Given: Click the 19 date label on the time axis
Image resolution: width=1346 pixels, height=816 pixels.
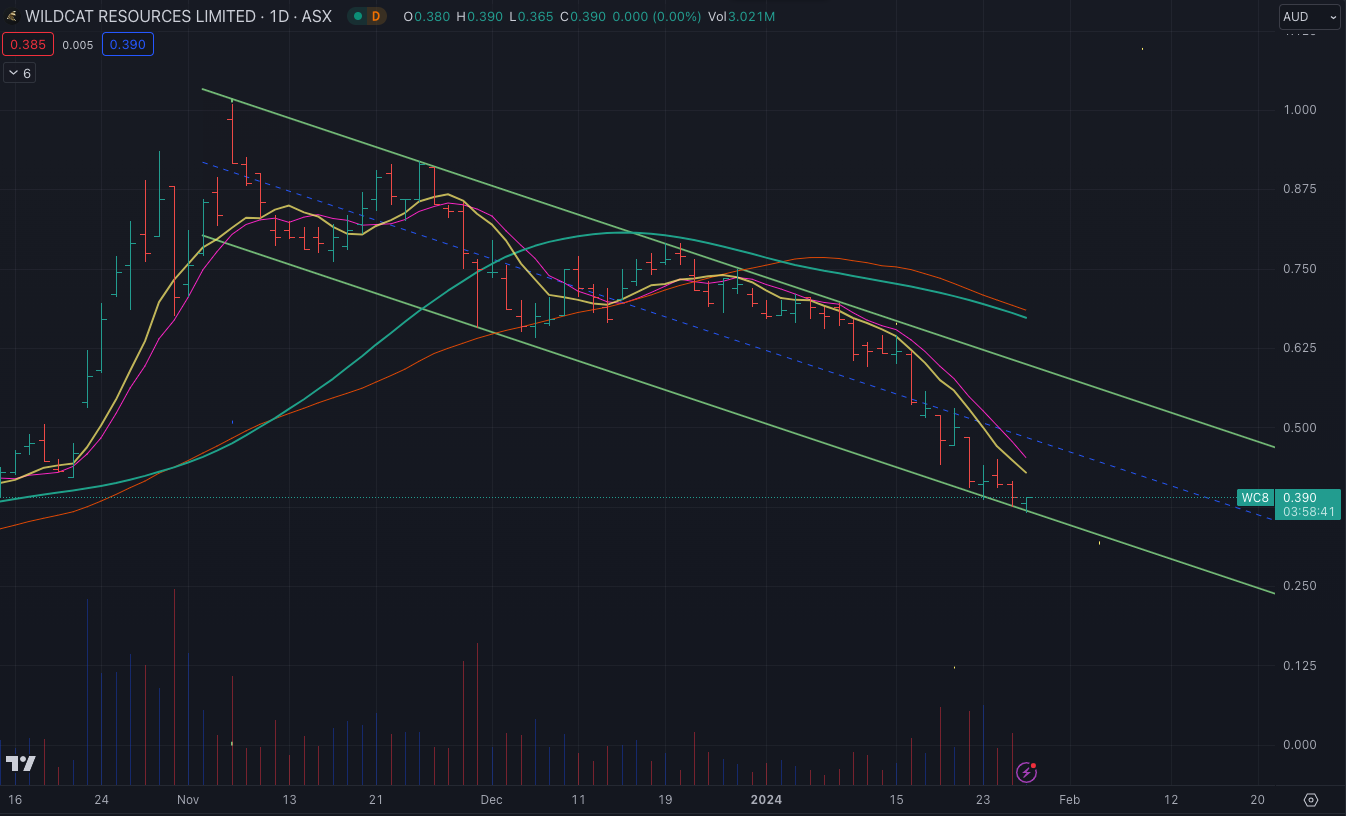Looking at the screenshot, I should point(665,800).
